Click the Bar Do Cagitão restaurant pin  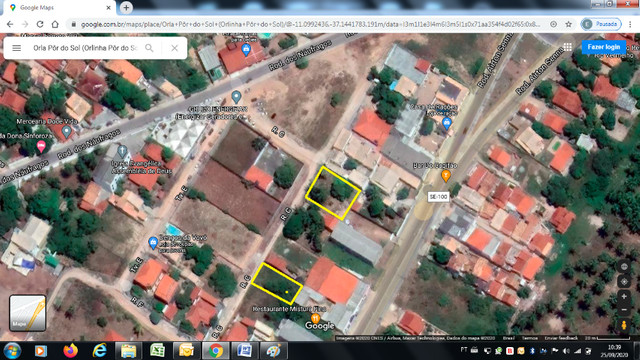click(x=446, y=176)
